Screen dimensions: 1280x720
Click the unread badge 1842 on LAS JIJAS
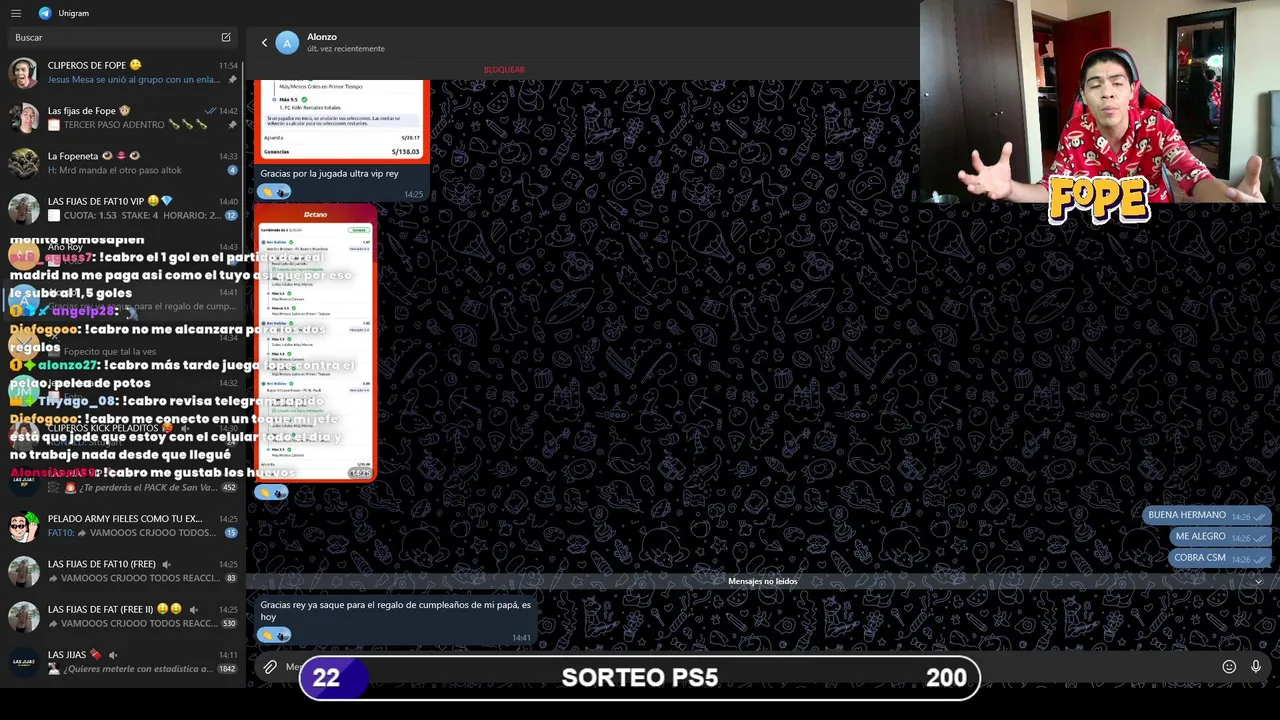[227, 668]
